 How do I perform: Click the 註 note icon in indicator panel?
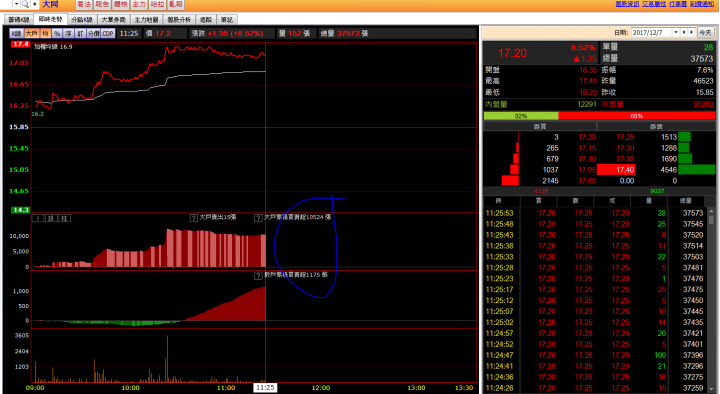tap(65, 218)
